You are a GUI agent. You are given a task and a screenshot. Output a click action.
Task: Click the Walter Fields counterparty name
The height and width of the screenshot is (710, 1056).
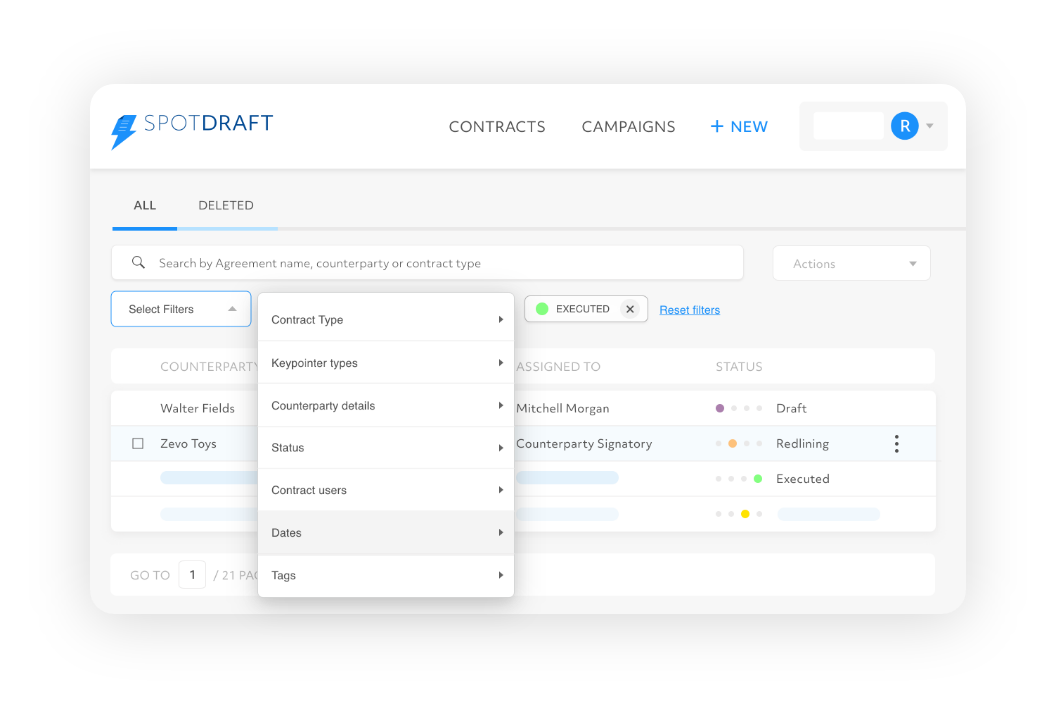pyautogui.click(x=197, y=408)
